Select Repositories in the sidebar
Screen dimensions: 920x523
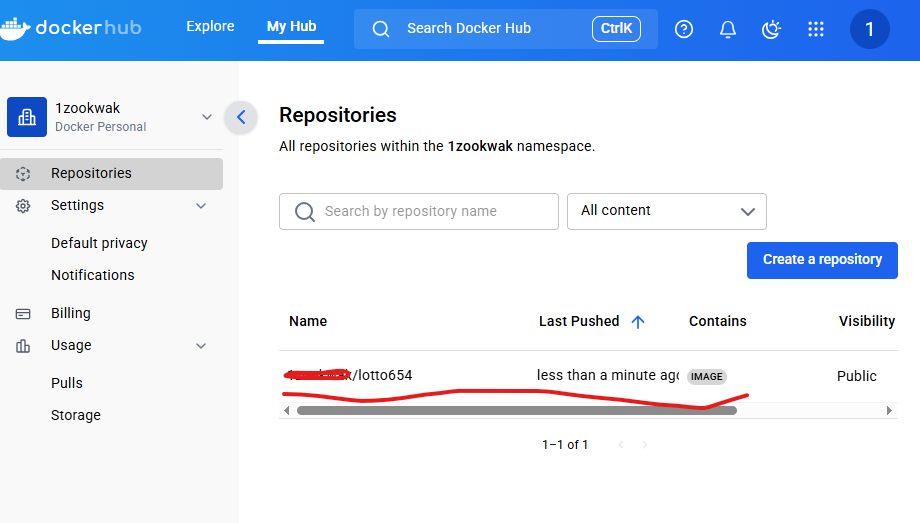coord(111,174)
